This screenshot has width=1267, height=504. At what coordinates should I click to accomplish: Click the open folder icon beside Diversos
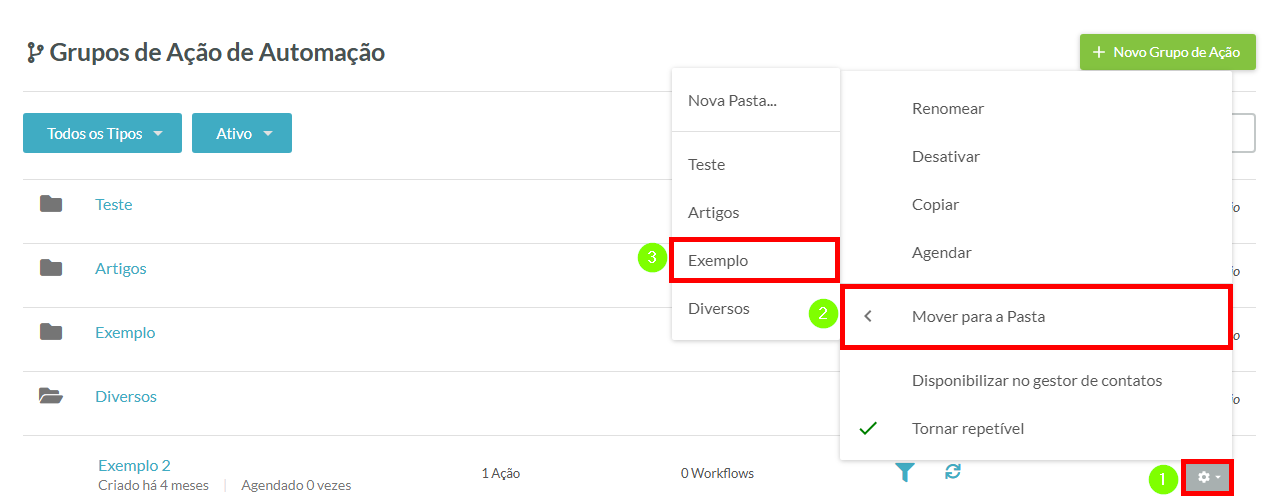(x=51, y=396)
